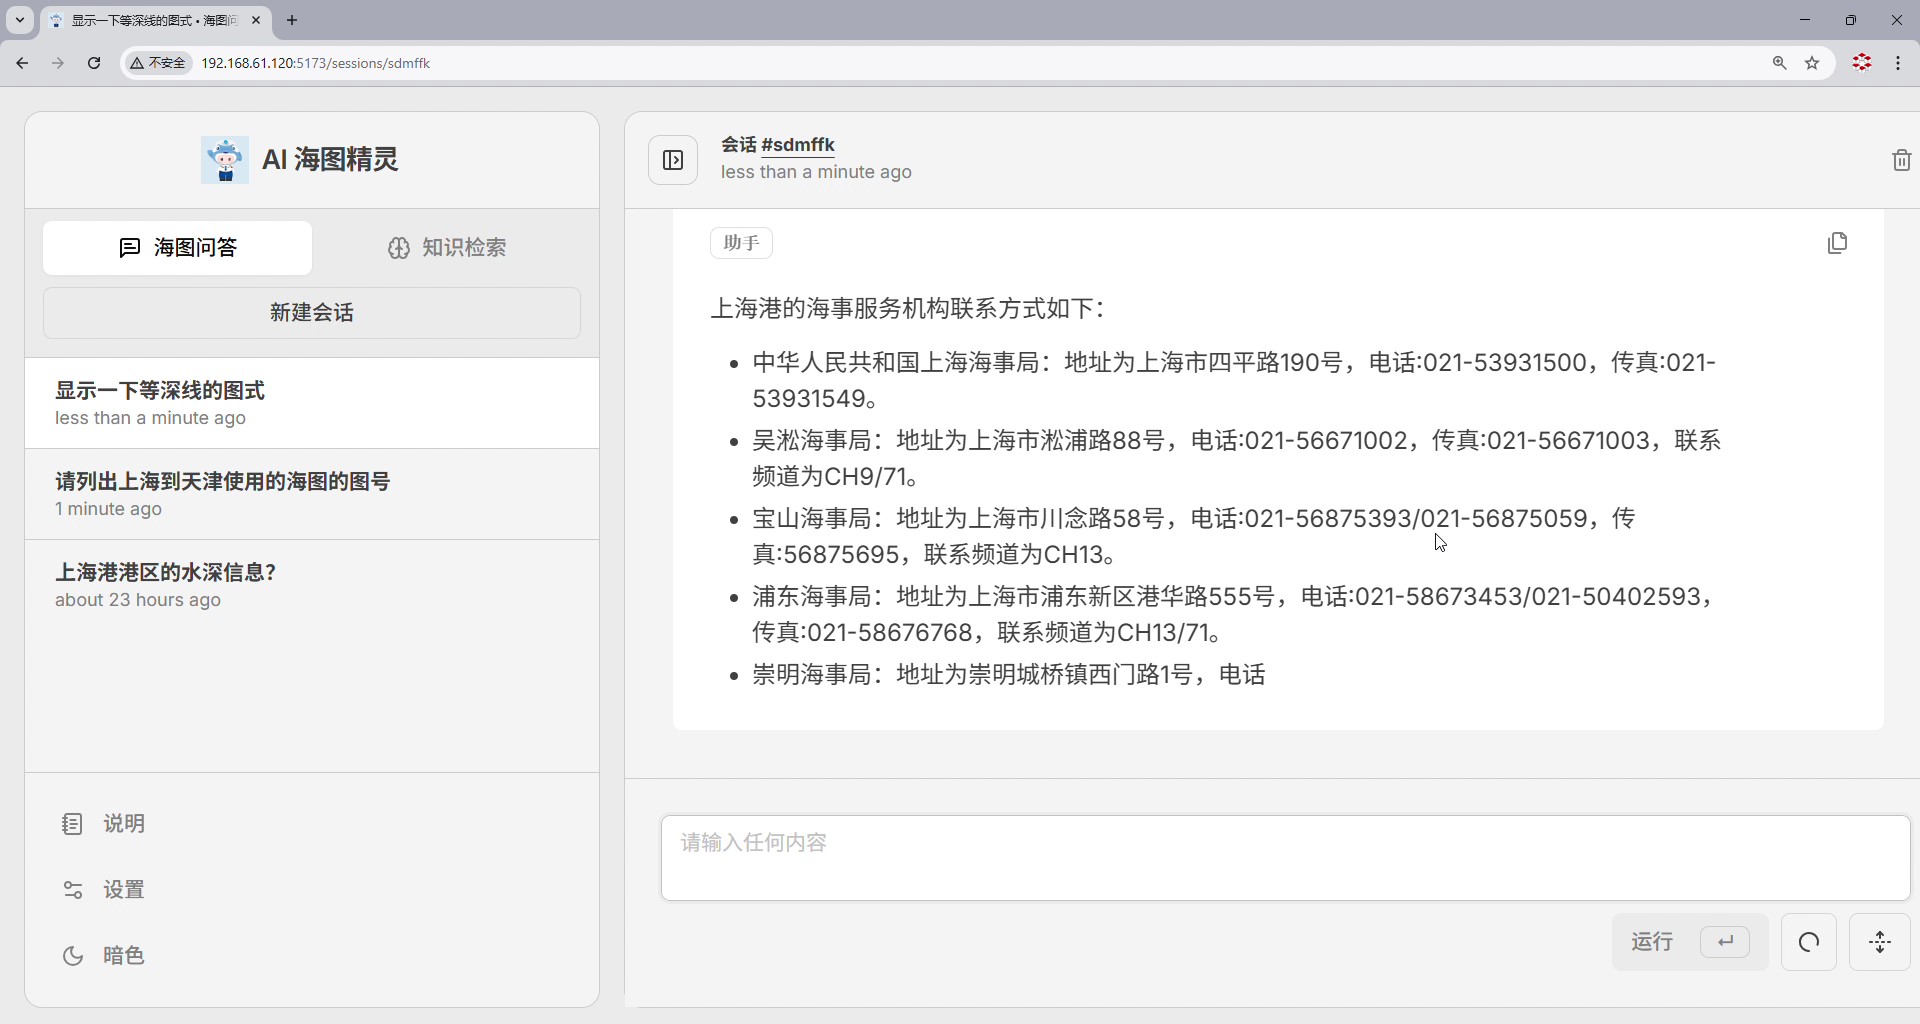The width and height of the screenshot is (1920, 1024).
Task: Toggle the sidebar panel icon
Action: 673,160
